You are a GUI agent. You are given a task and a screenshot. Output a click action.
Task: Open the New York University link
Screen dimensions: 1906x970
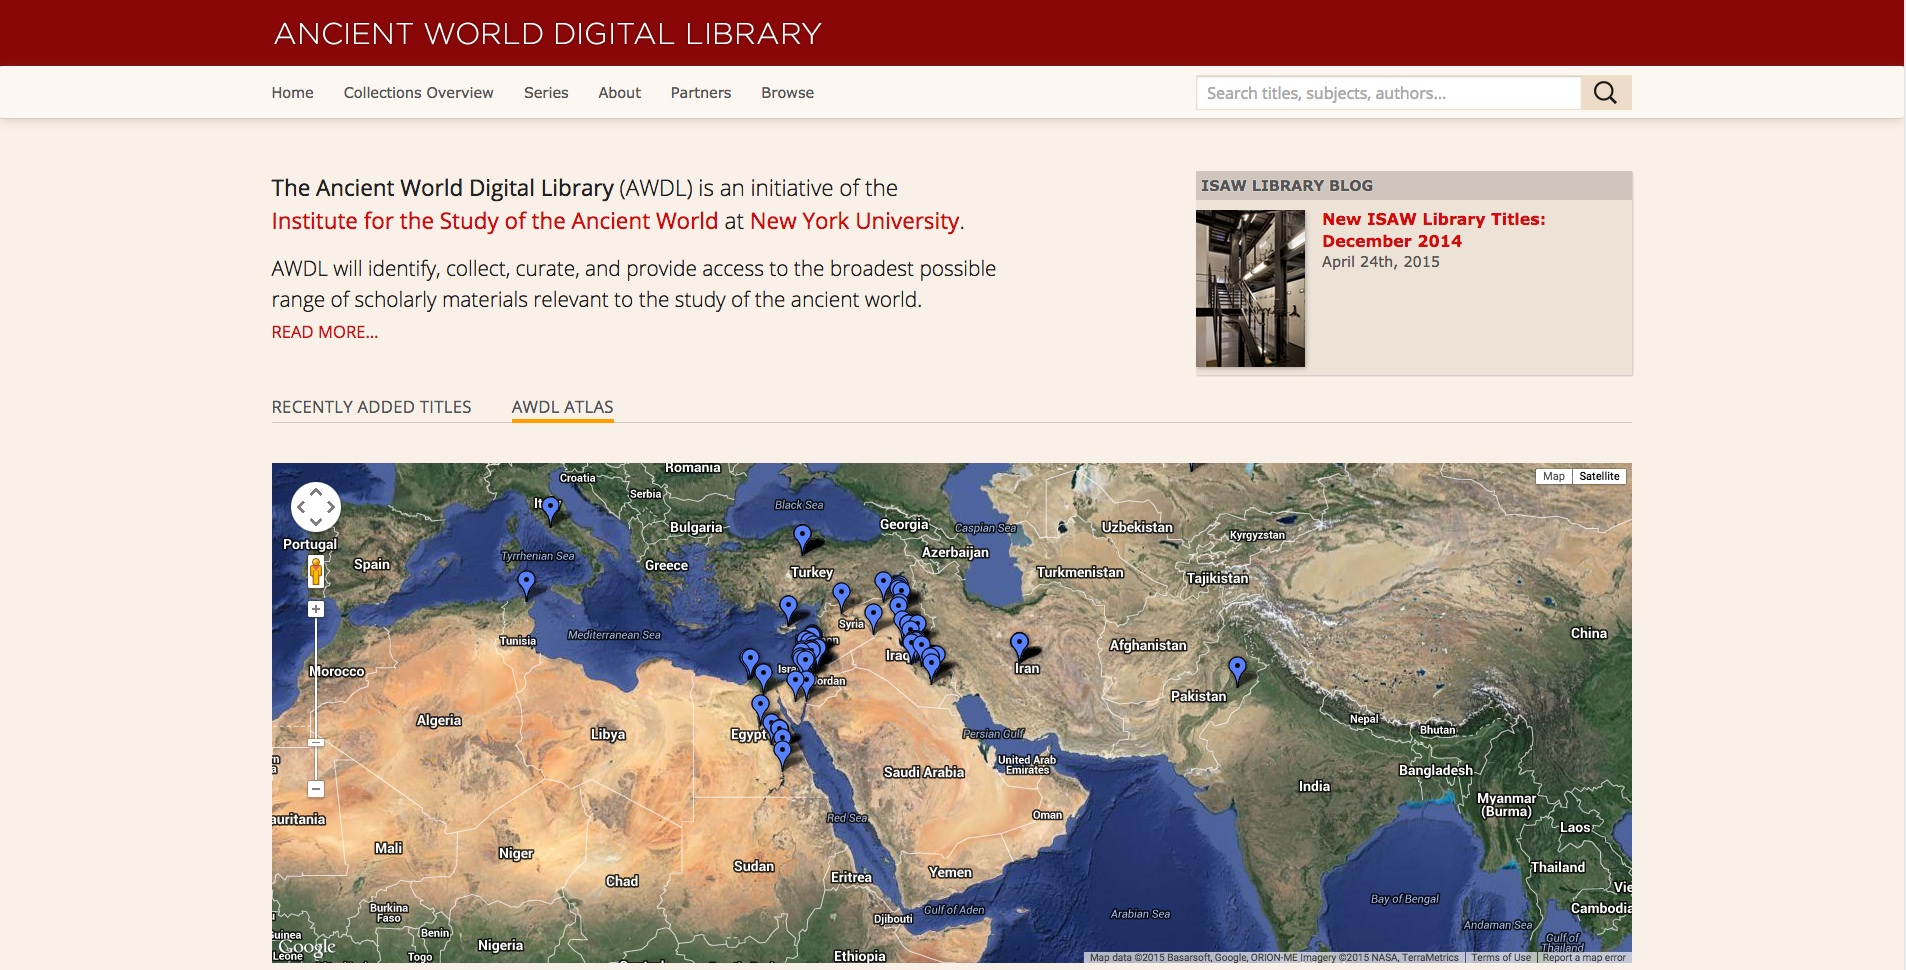854,221
